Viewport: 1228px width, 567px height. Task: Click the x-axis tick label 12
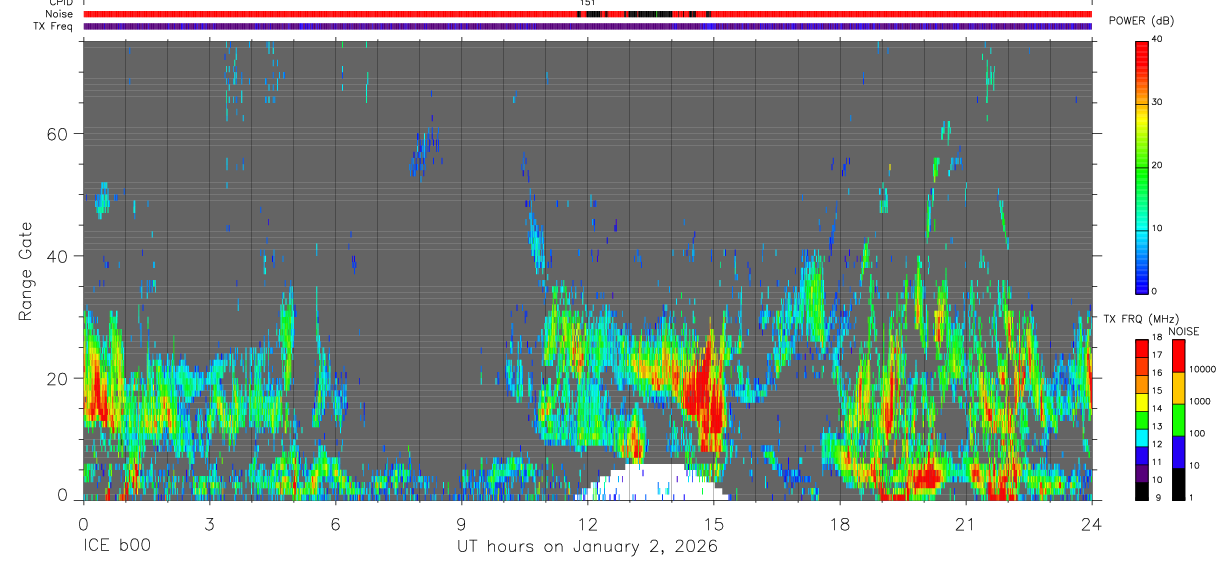(x=587, y=524)
